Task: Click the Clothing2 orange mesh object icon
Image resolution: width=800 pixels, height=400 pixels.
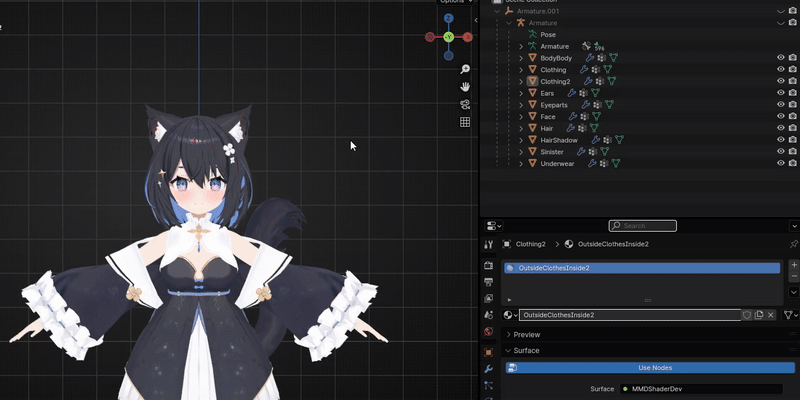Action: coord(532,81)
